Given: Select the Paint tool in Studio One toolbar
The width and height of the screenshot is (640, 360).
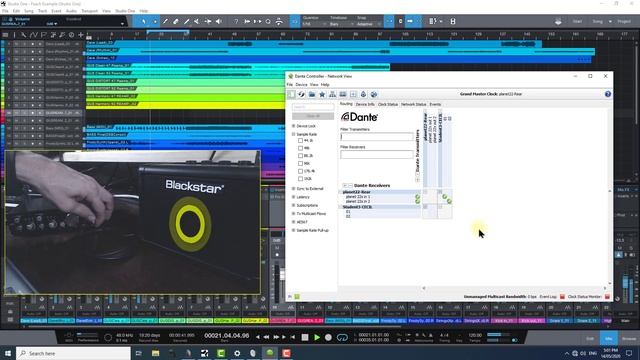Looking at the screenshot, I should (187, 21).
